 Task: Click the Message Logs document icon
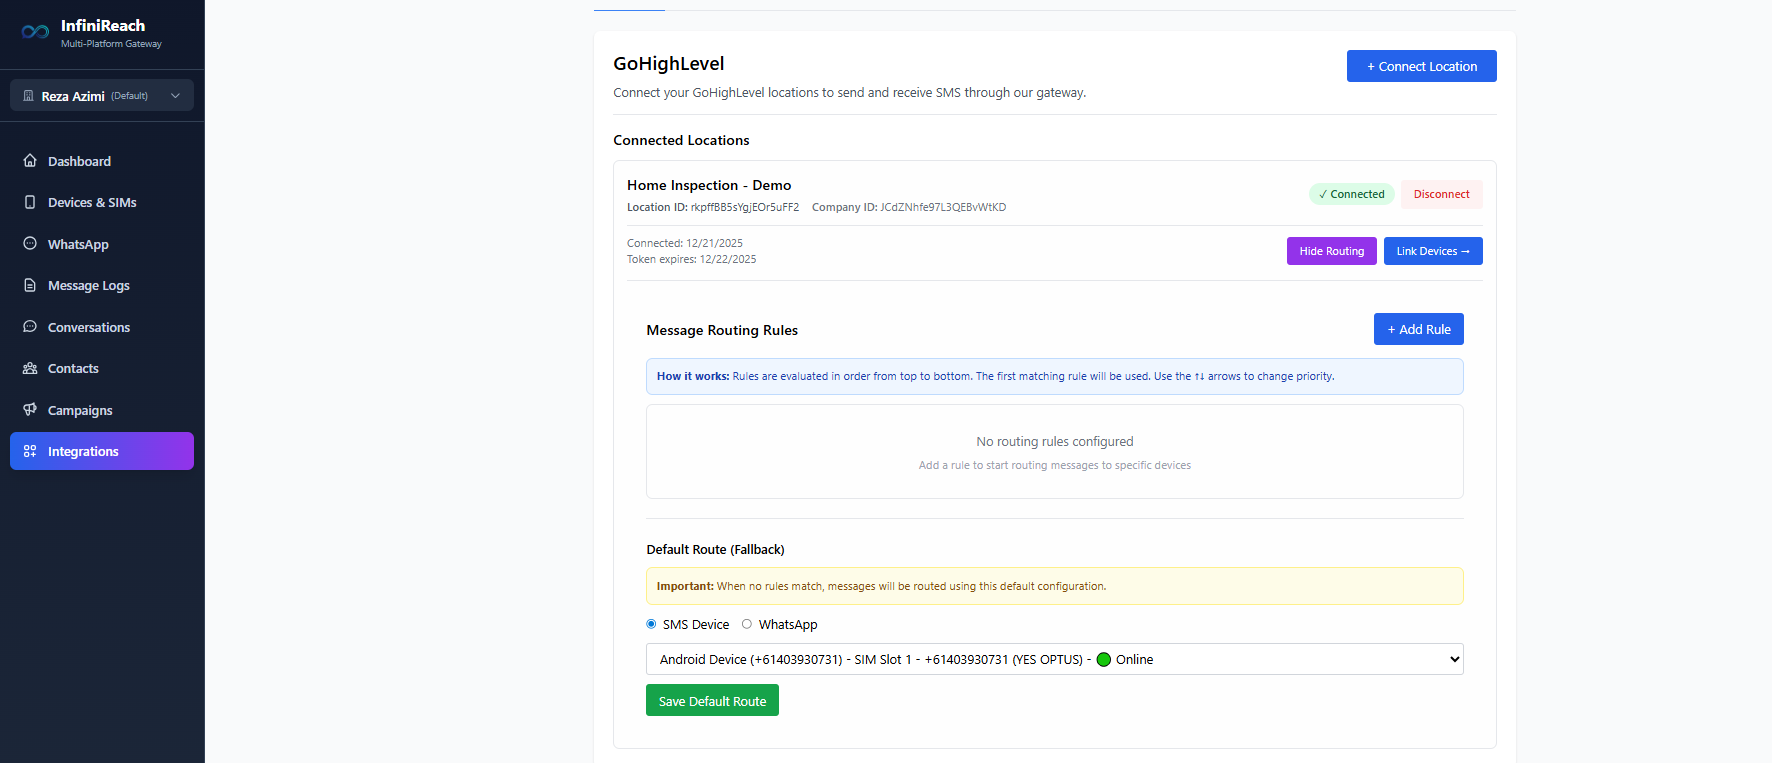[30, 285]
